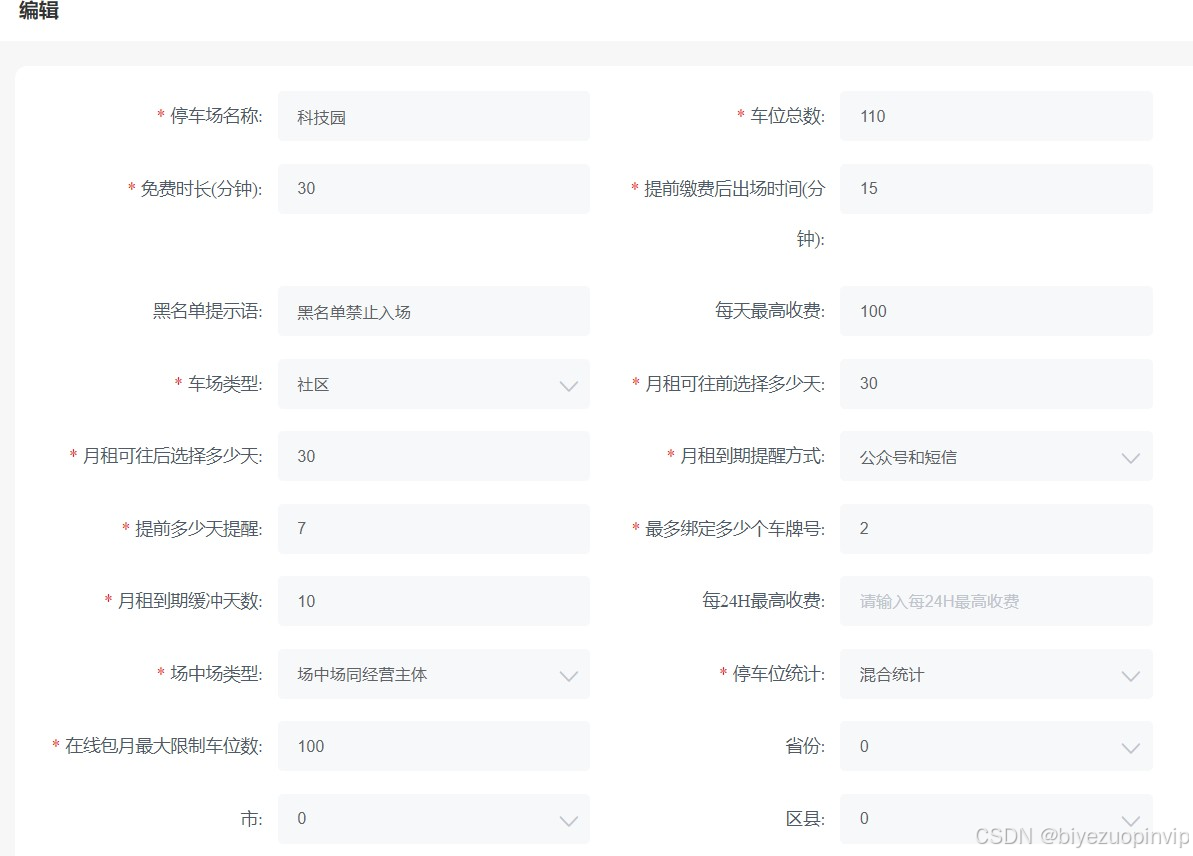Click the 车位总数 input showing 110
This screenshot has width=1193, height=856.
click(996, 115)
